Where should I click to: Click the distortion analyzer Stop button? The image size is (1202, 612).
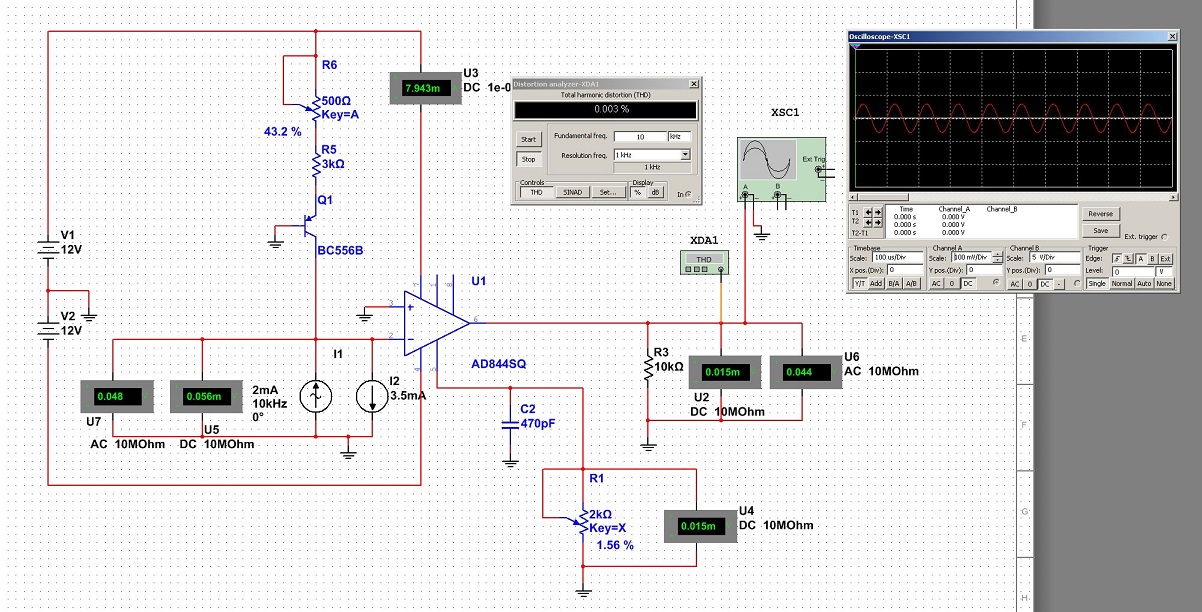pos(529,159)
